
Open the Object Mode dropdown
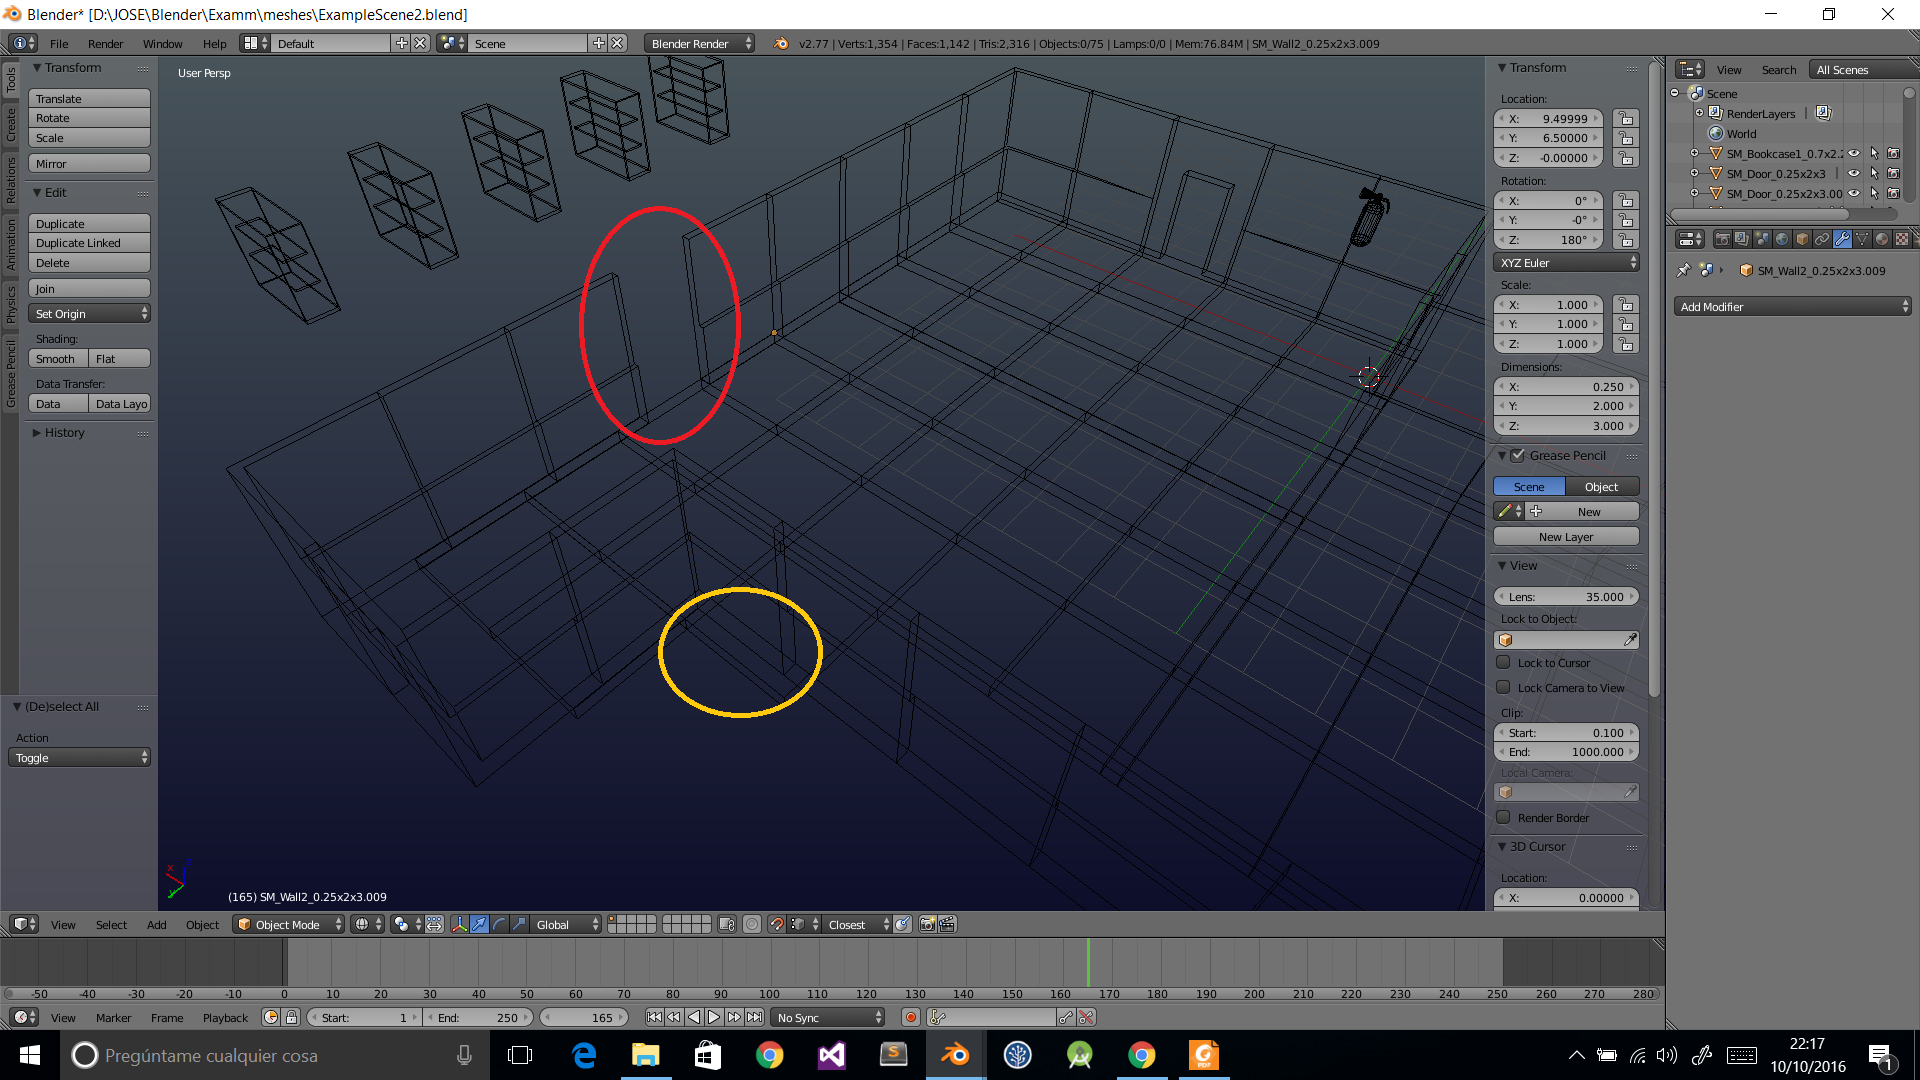coord(289,924)
